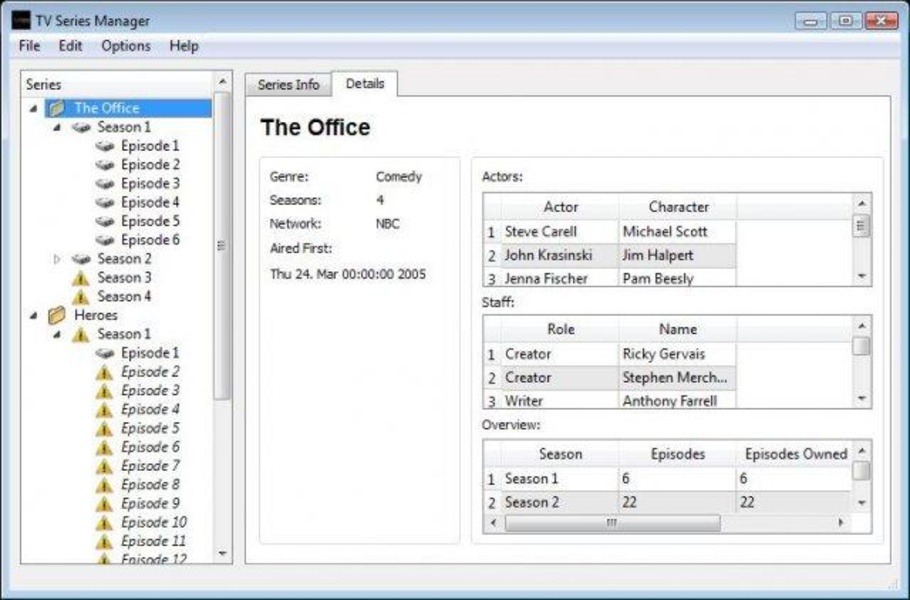Click the warning icon next to Episode 10
The image size is (910, 600).
pyautogui.click(x=105, y=523)
